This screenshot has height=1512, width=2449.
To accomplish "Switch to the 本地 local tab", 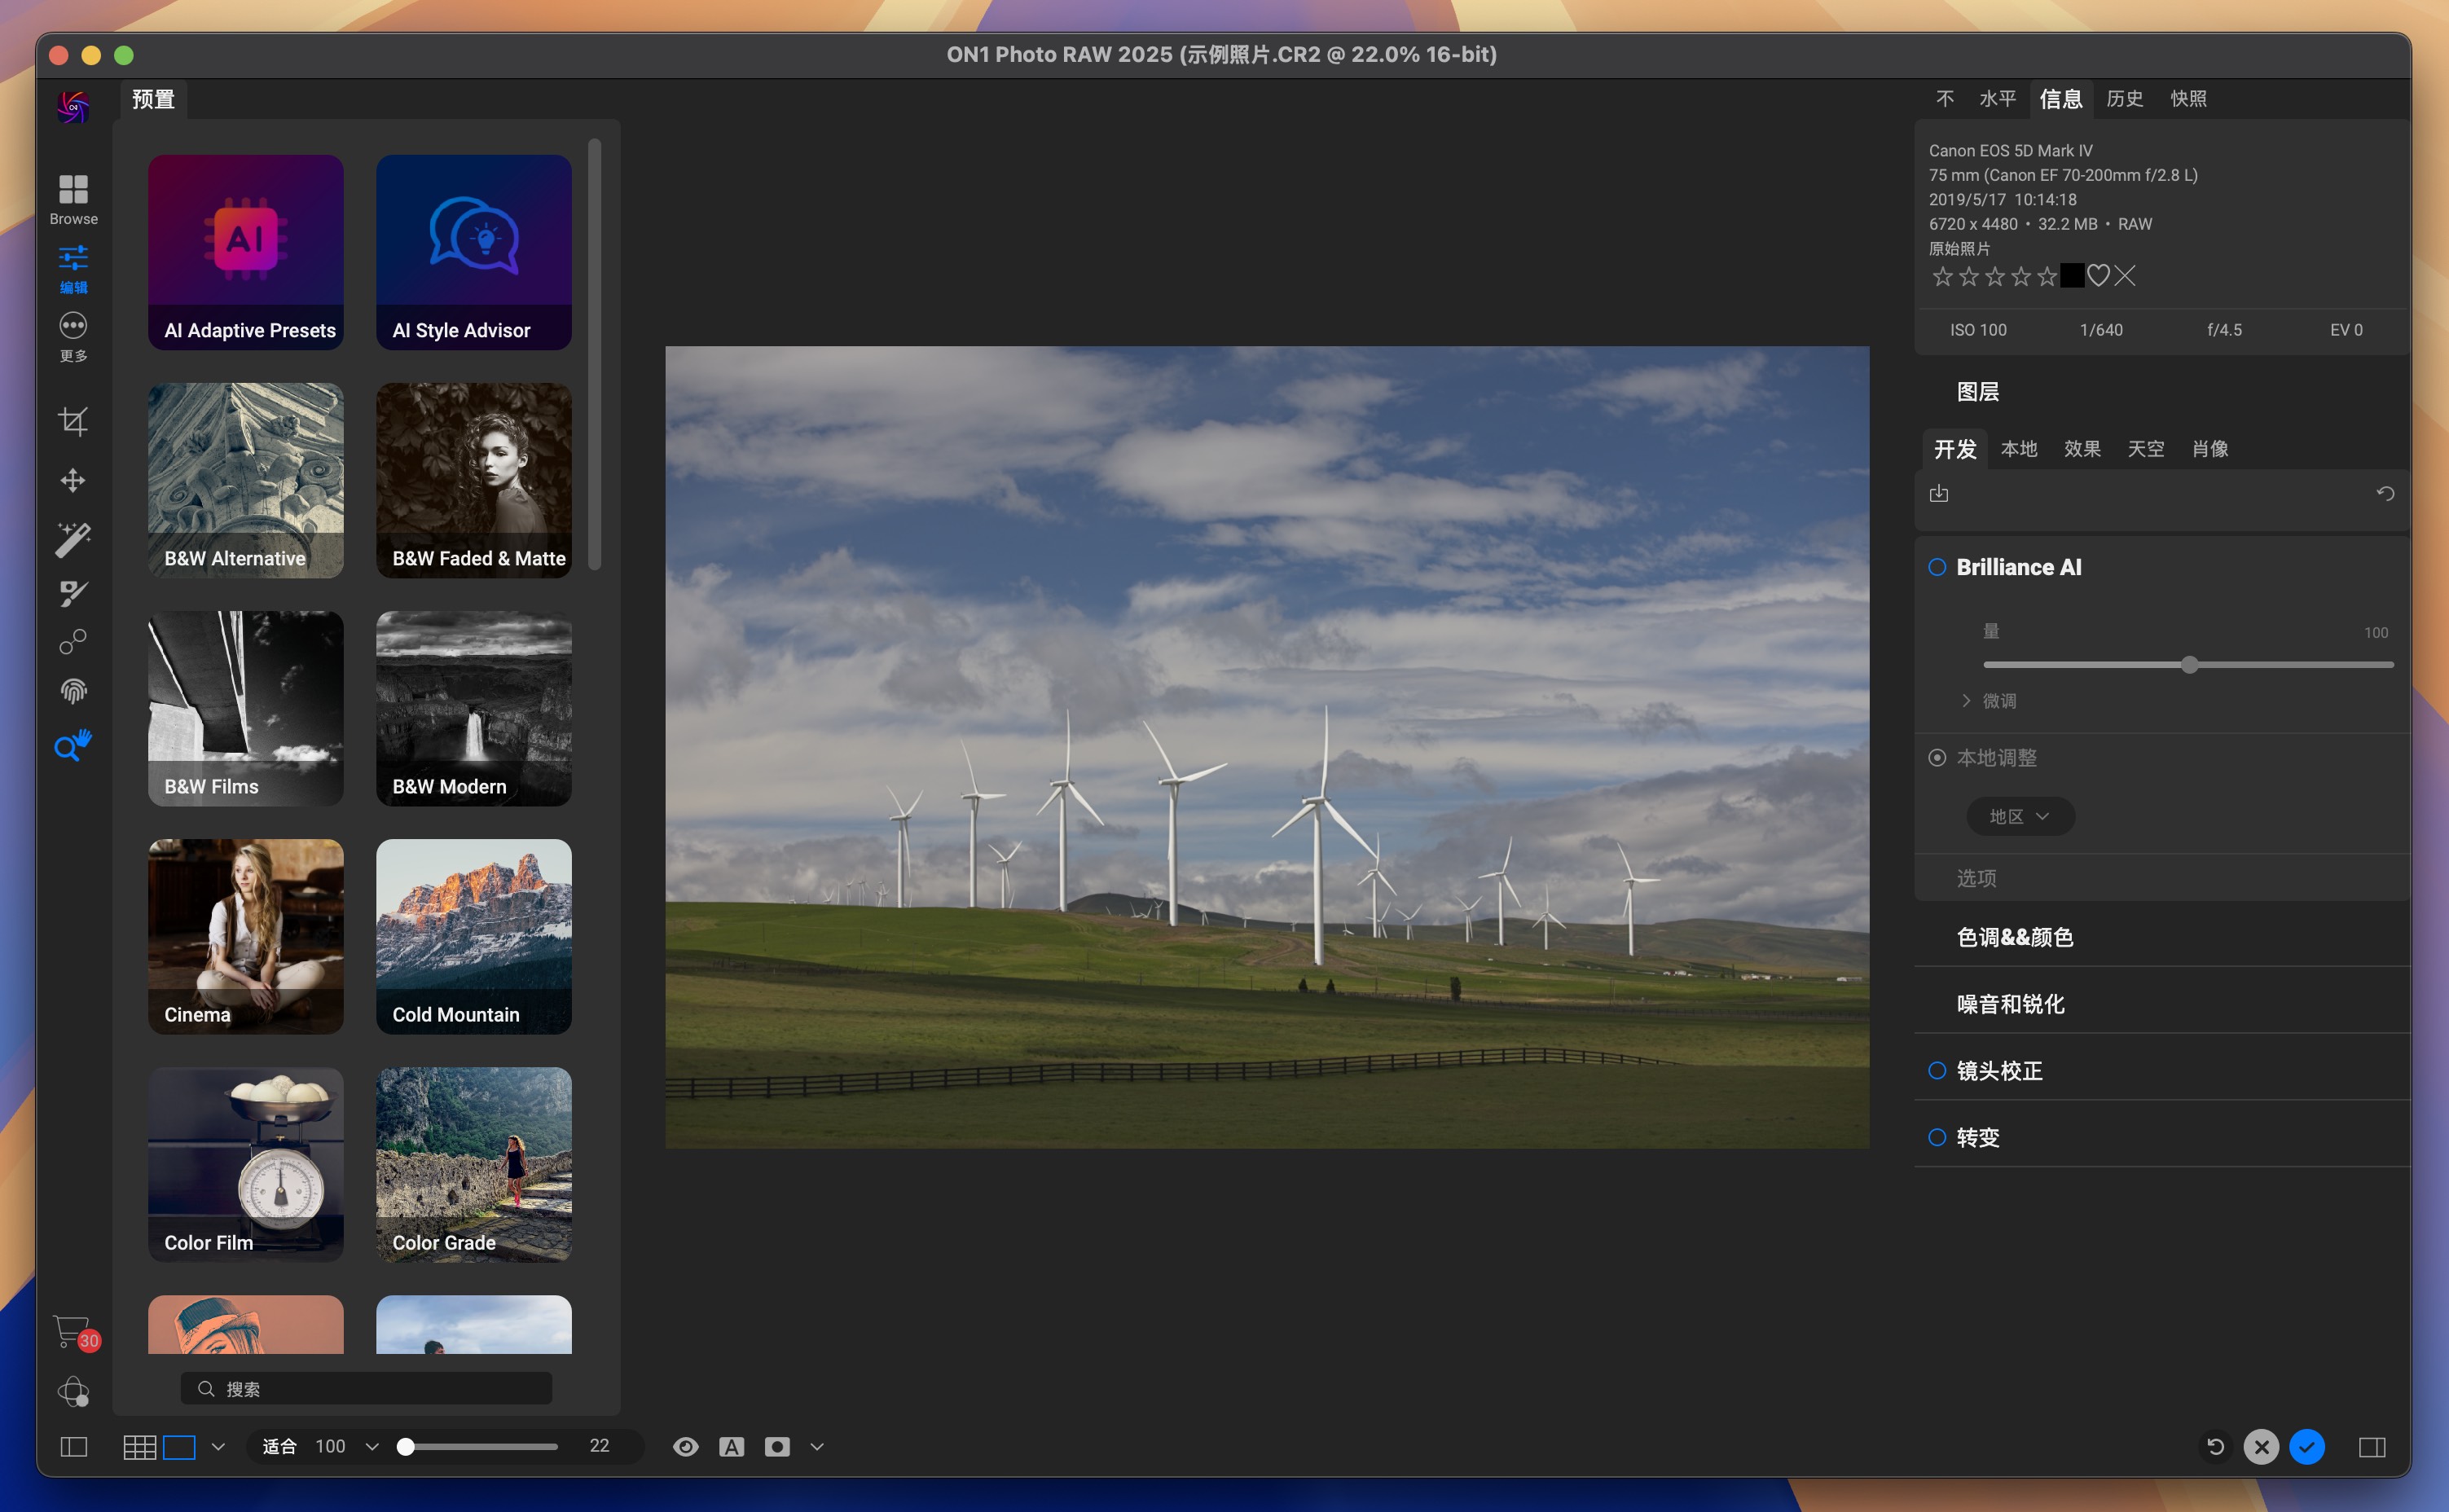I will [2017, 450].
